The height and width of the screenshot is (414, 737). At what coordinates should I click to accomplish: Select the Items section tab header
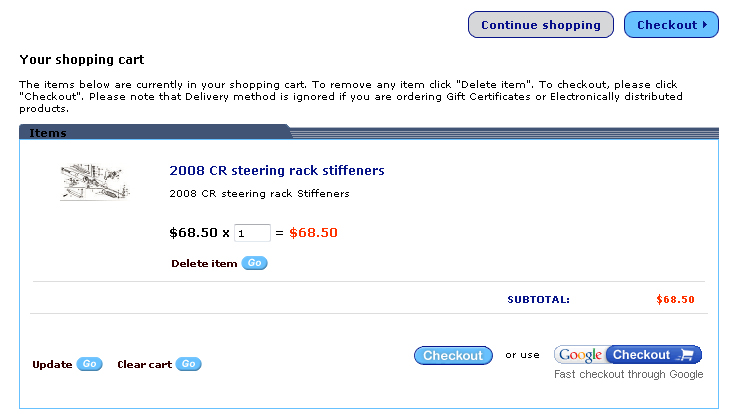[48, 133]
